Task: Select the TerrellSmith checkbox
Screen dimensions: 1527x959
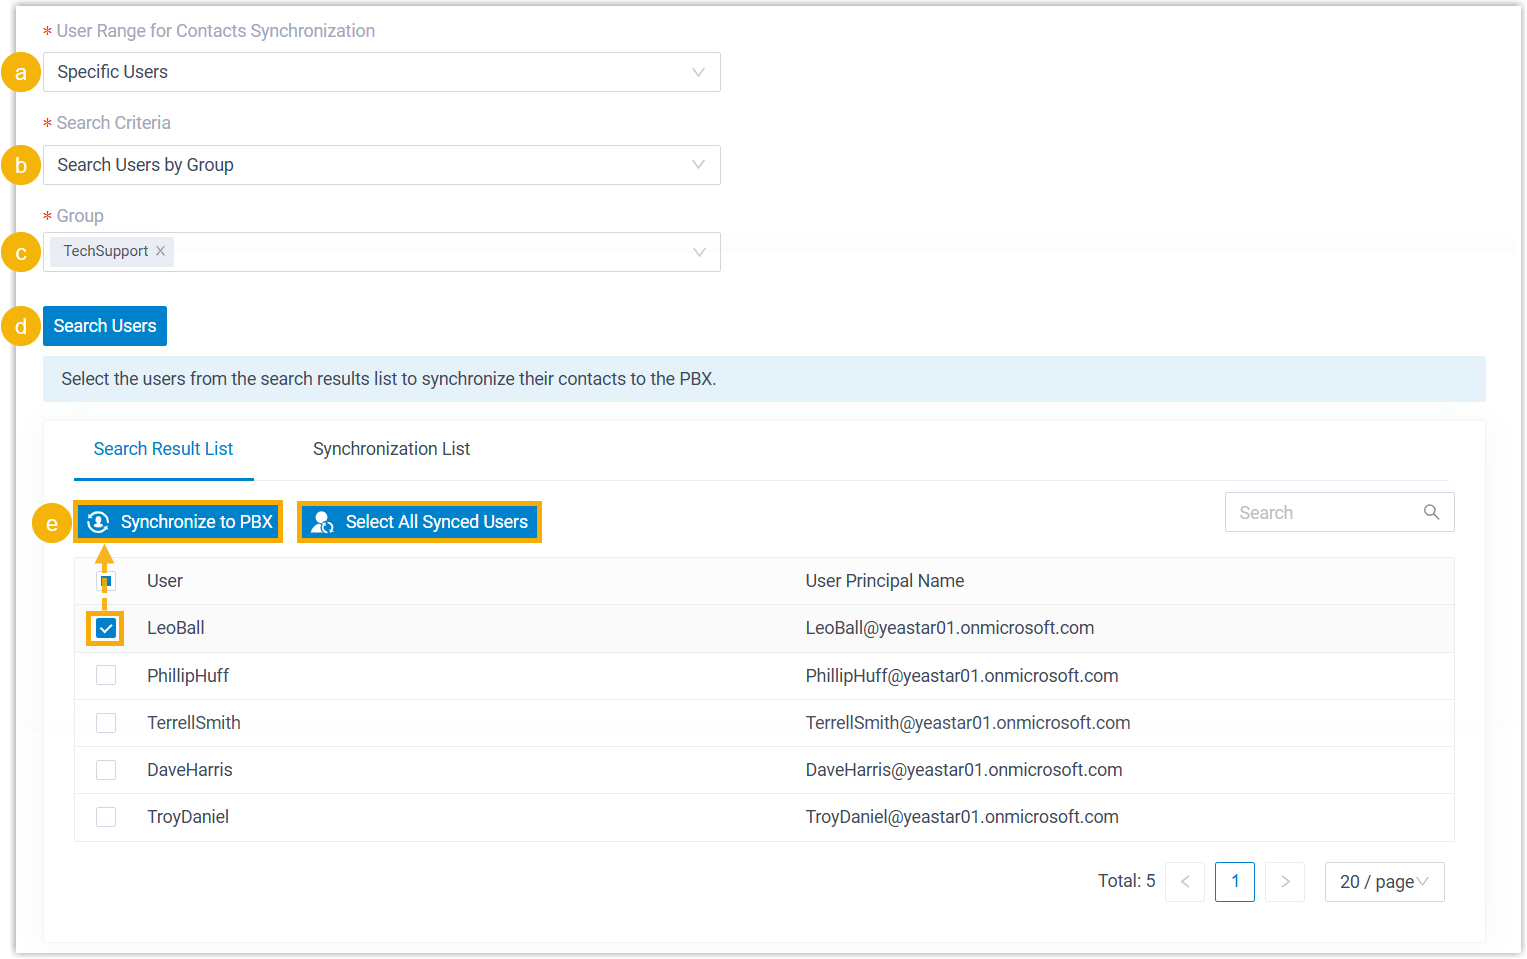Action: (x=106, y=723)
